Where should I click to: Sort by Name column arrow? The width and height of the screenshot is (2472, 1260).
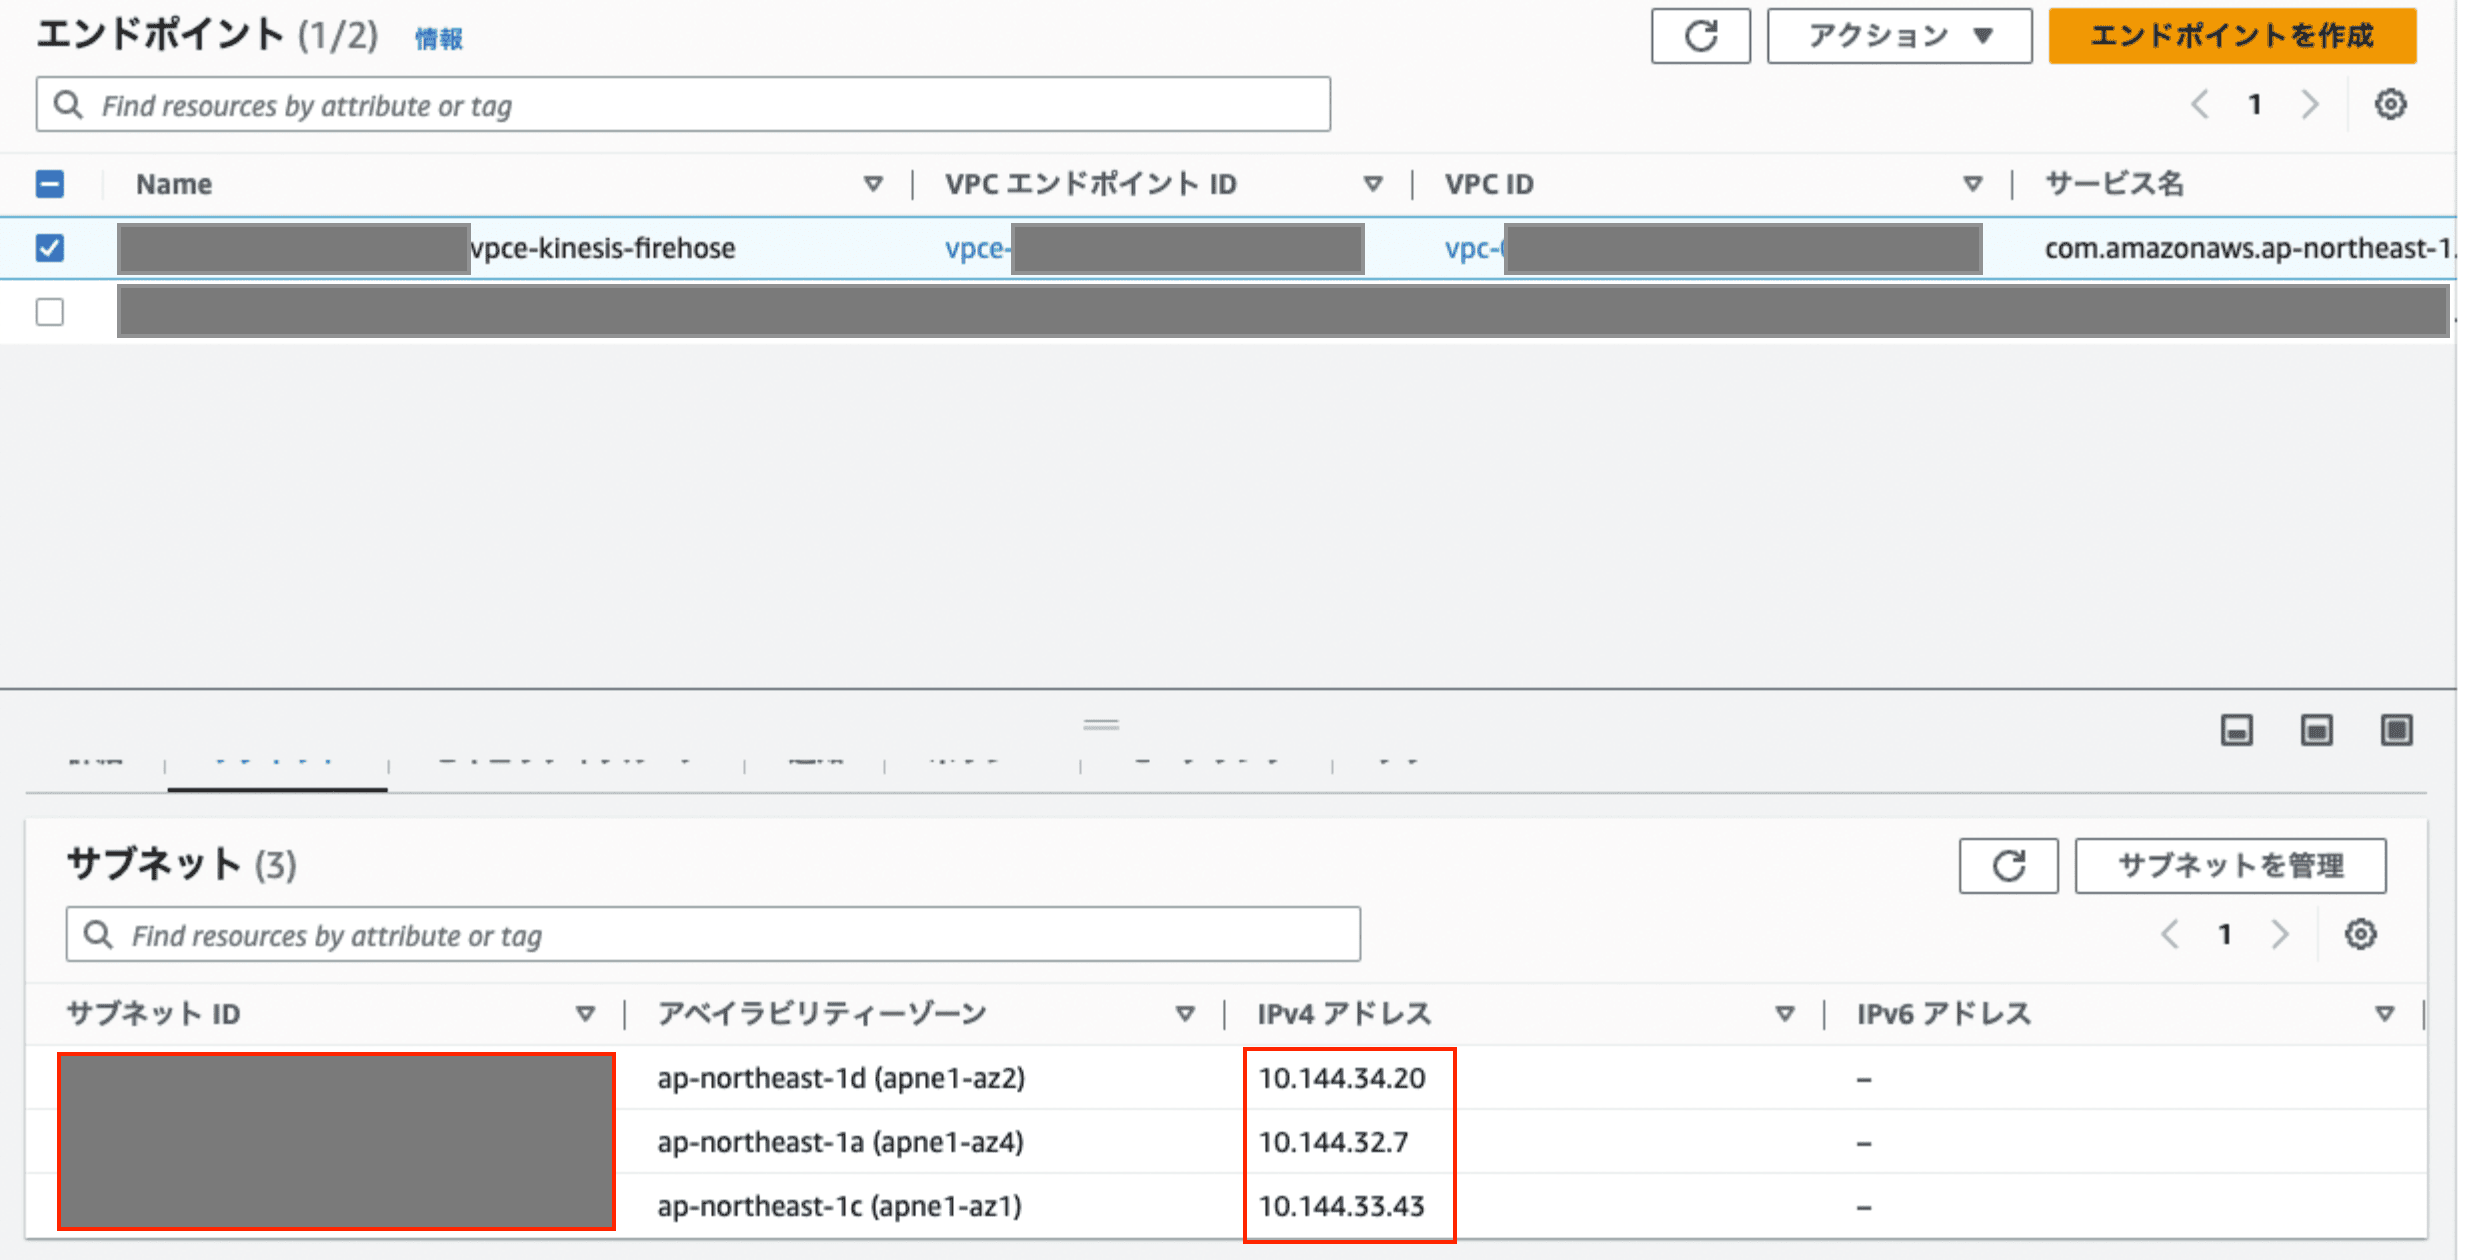tap(873, 184)
